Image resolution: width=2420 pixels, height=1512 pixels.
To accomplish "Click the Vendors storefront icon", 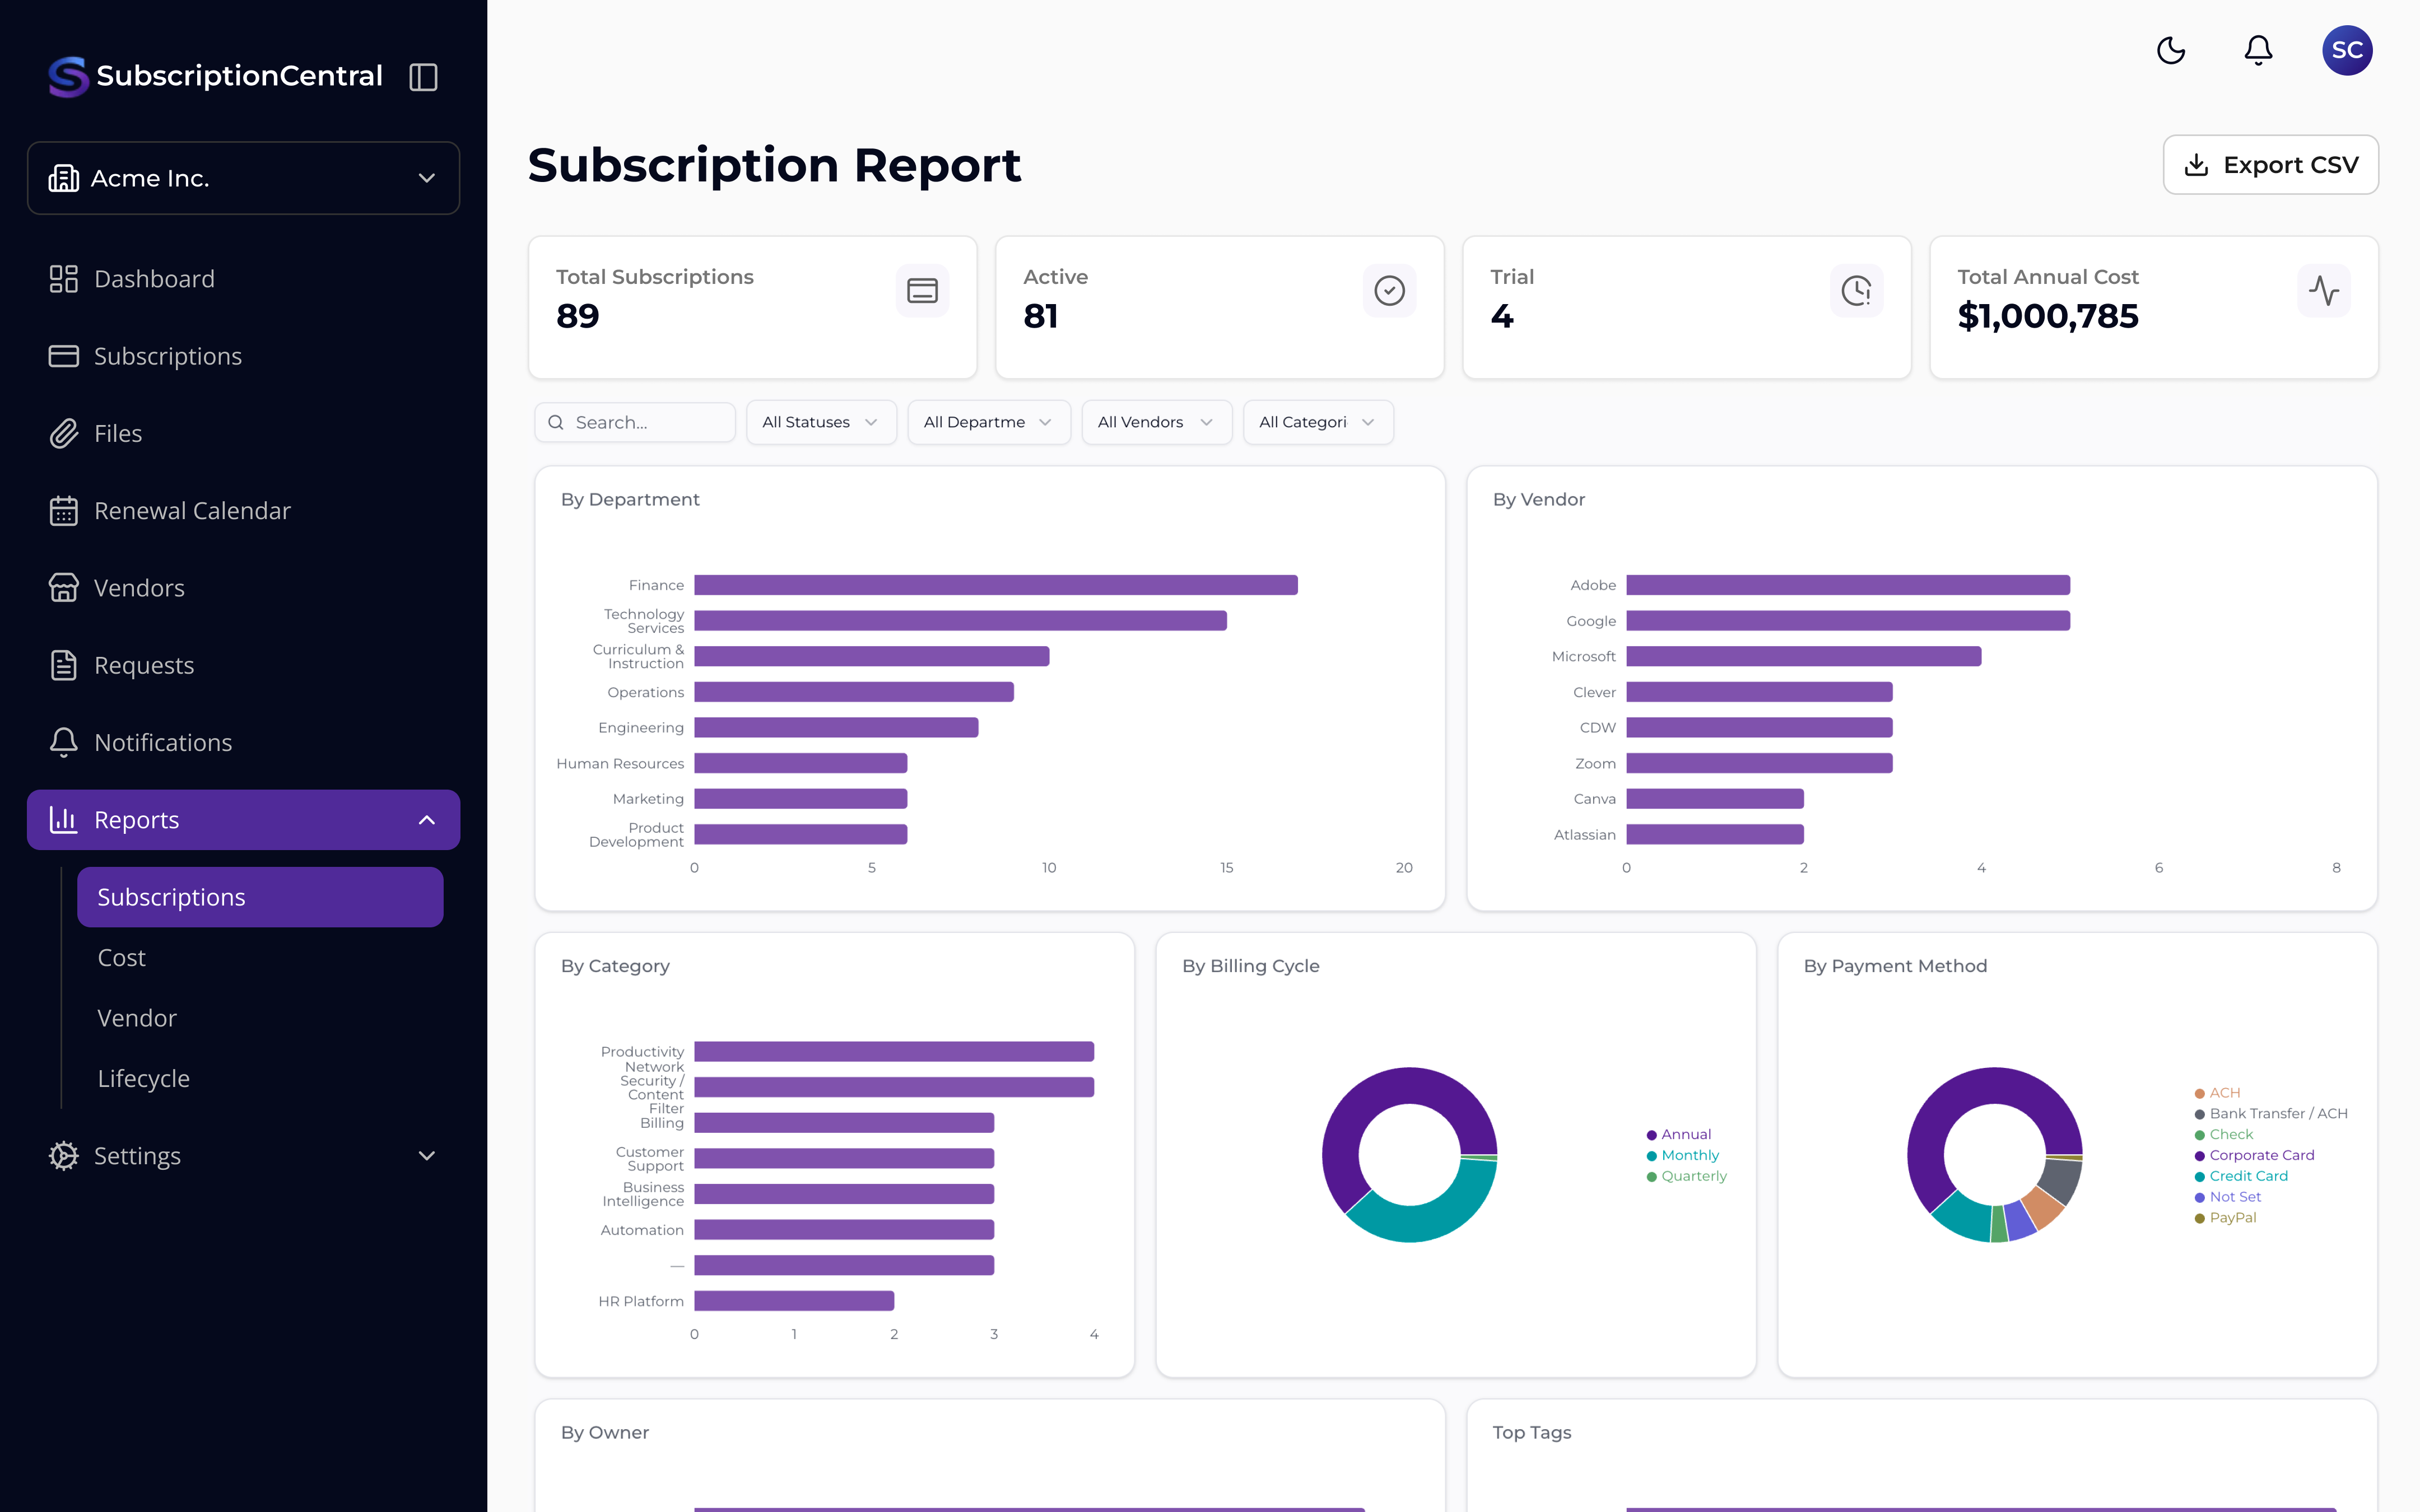I will click(x=64, y=588).
